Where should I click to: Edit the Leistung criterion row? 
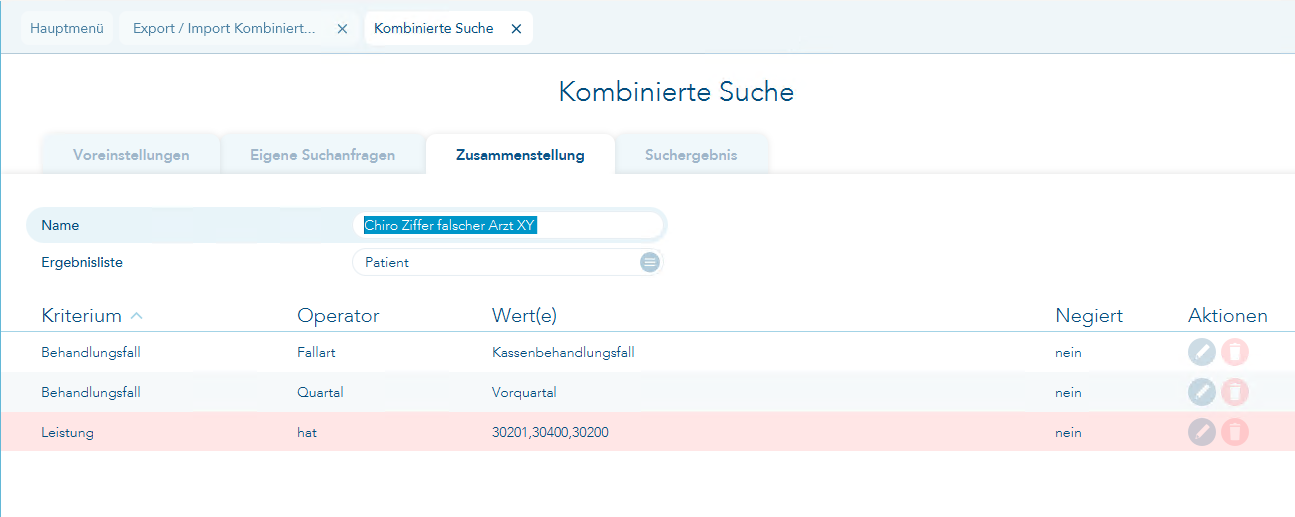[1201, 432]
